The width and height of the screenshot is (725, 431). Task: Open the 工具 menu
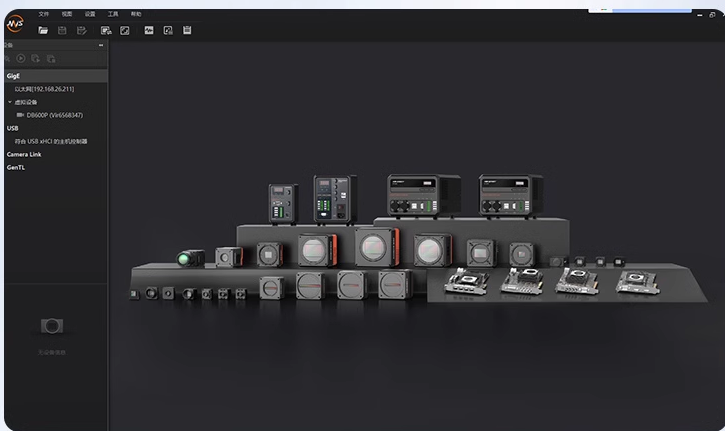click(x=113, y=14)
